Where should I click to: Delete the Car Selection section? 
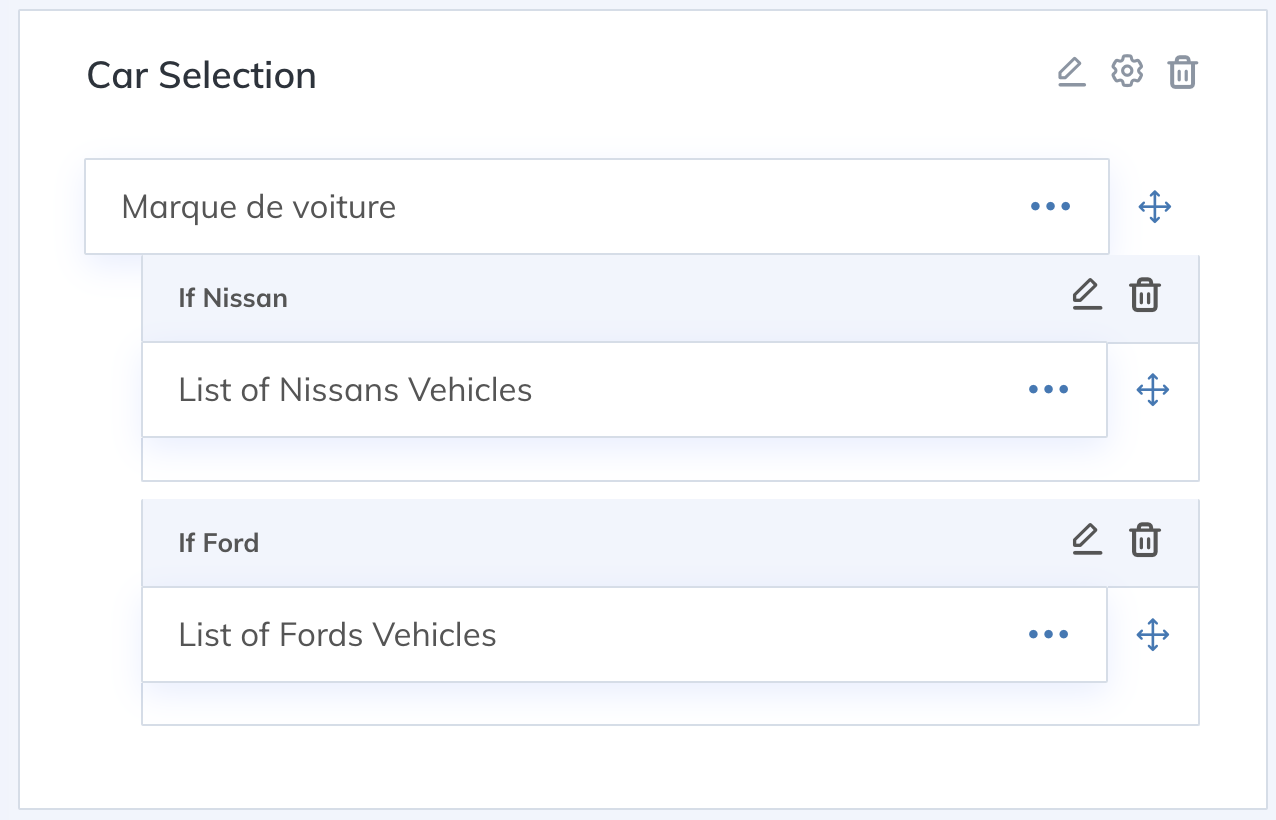pyautogui.click(x=1183, y=73)
